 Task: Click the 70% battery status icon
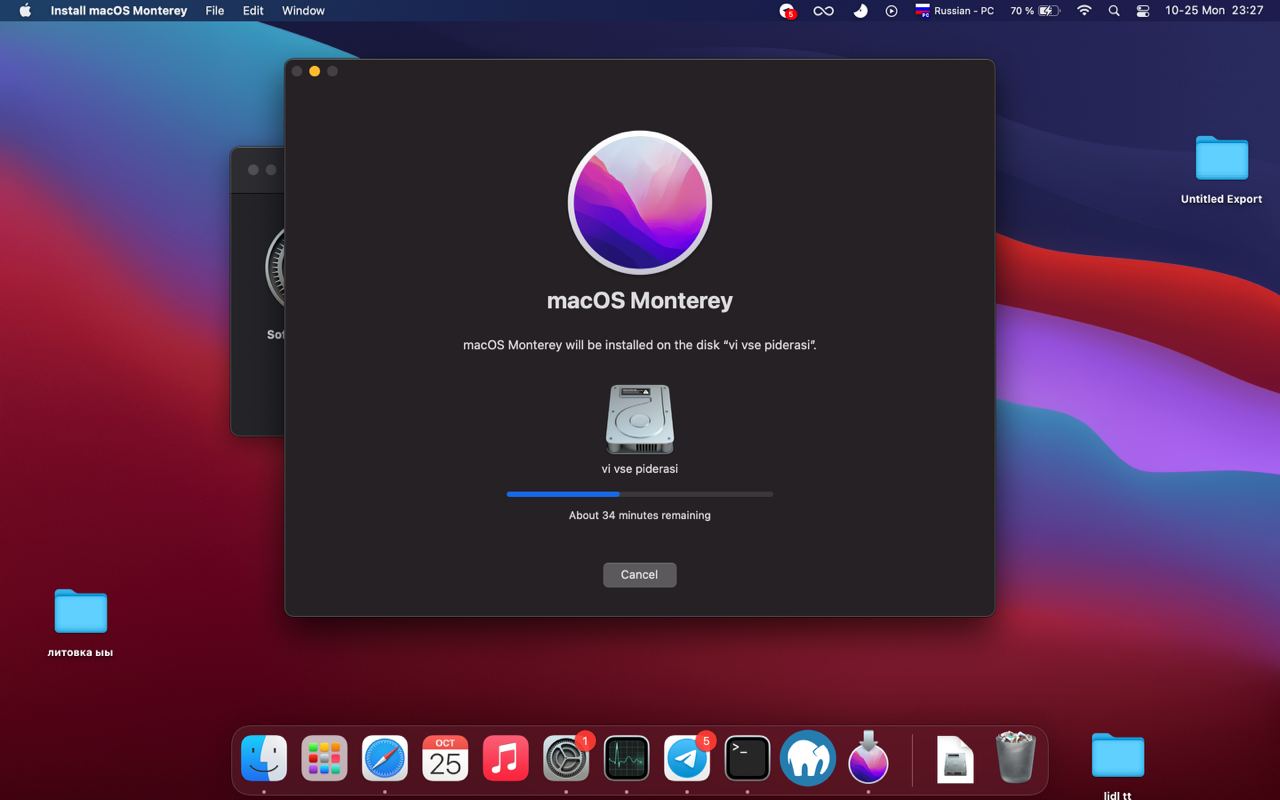click(1034, 11)
